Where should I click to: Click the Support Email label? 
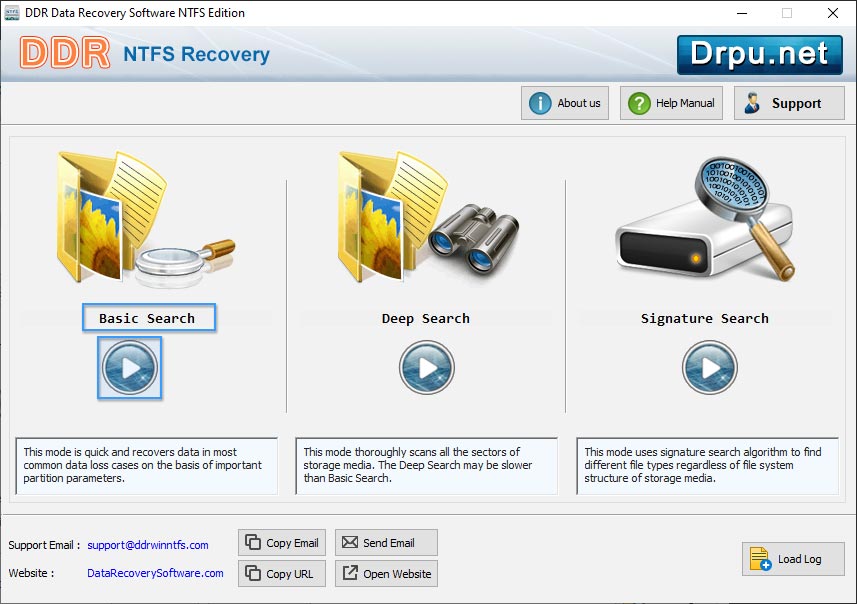pos(44,546)
